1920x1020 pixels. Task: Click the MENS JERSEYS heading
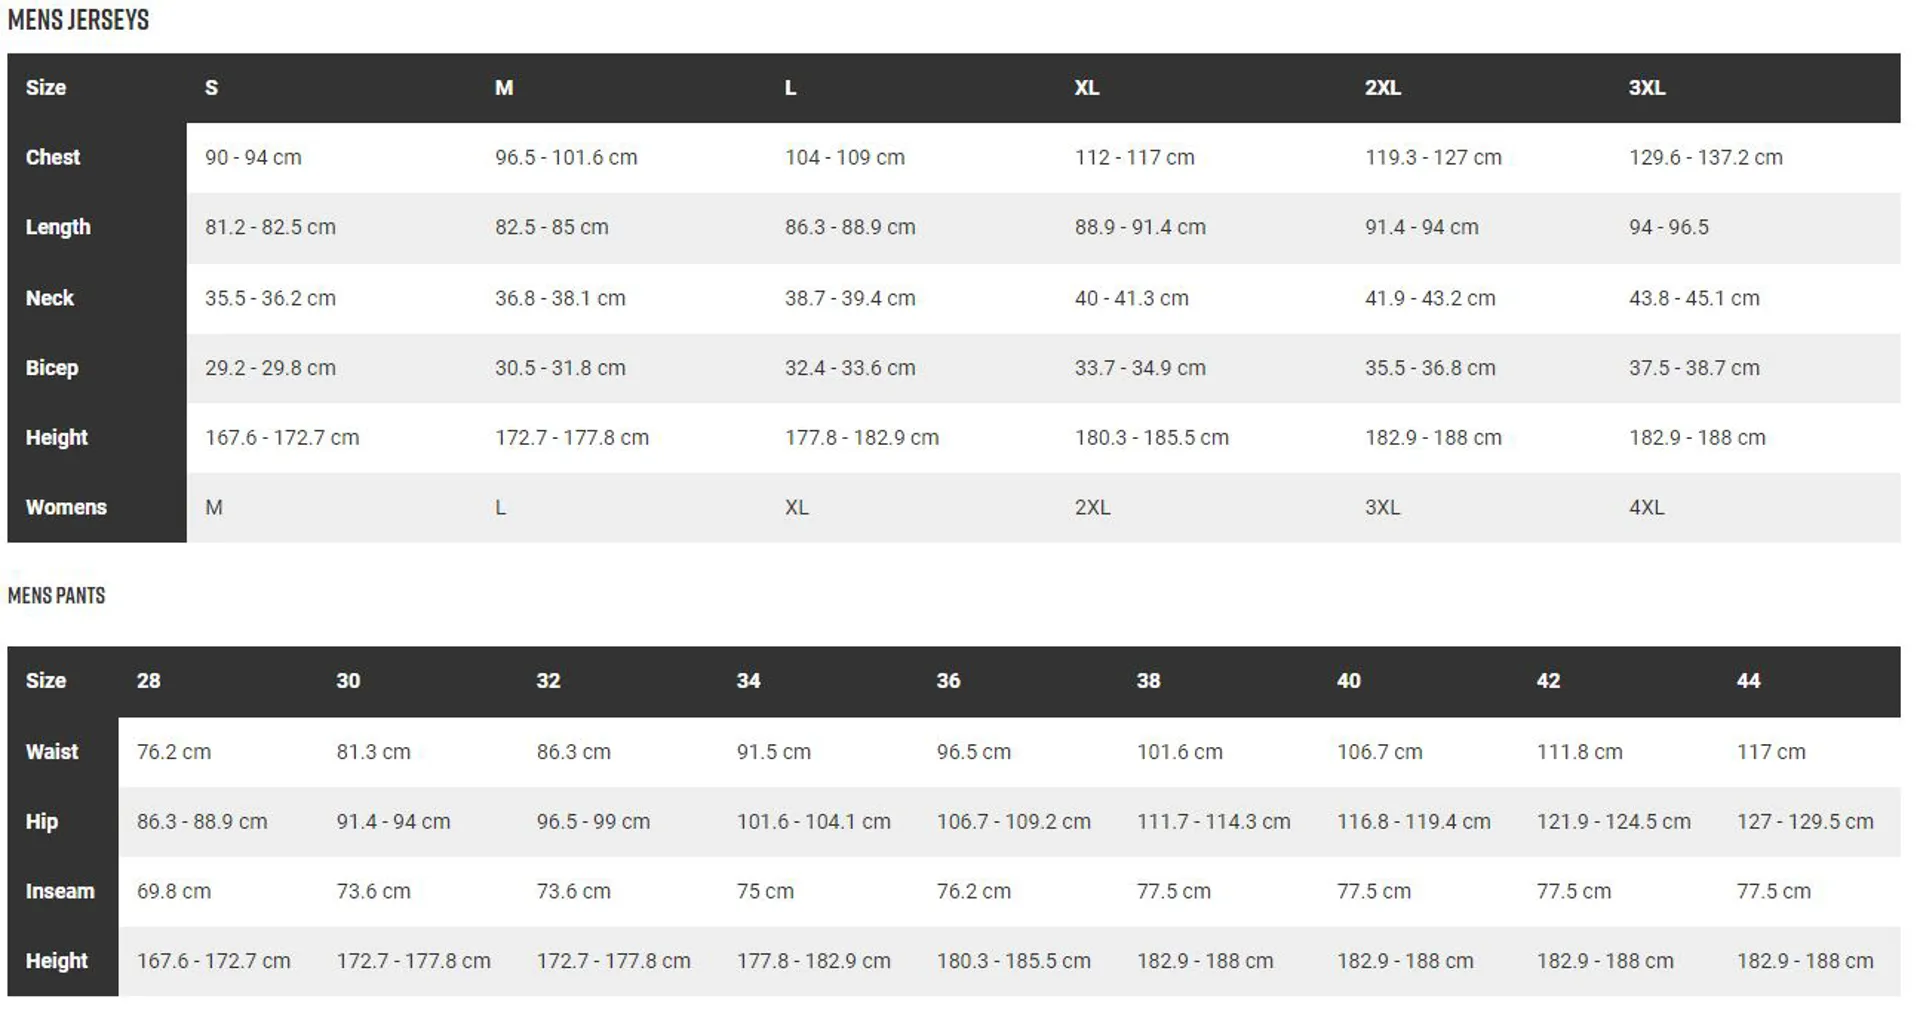point(78,20)
